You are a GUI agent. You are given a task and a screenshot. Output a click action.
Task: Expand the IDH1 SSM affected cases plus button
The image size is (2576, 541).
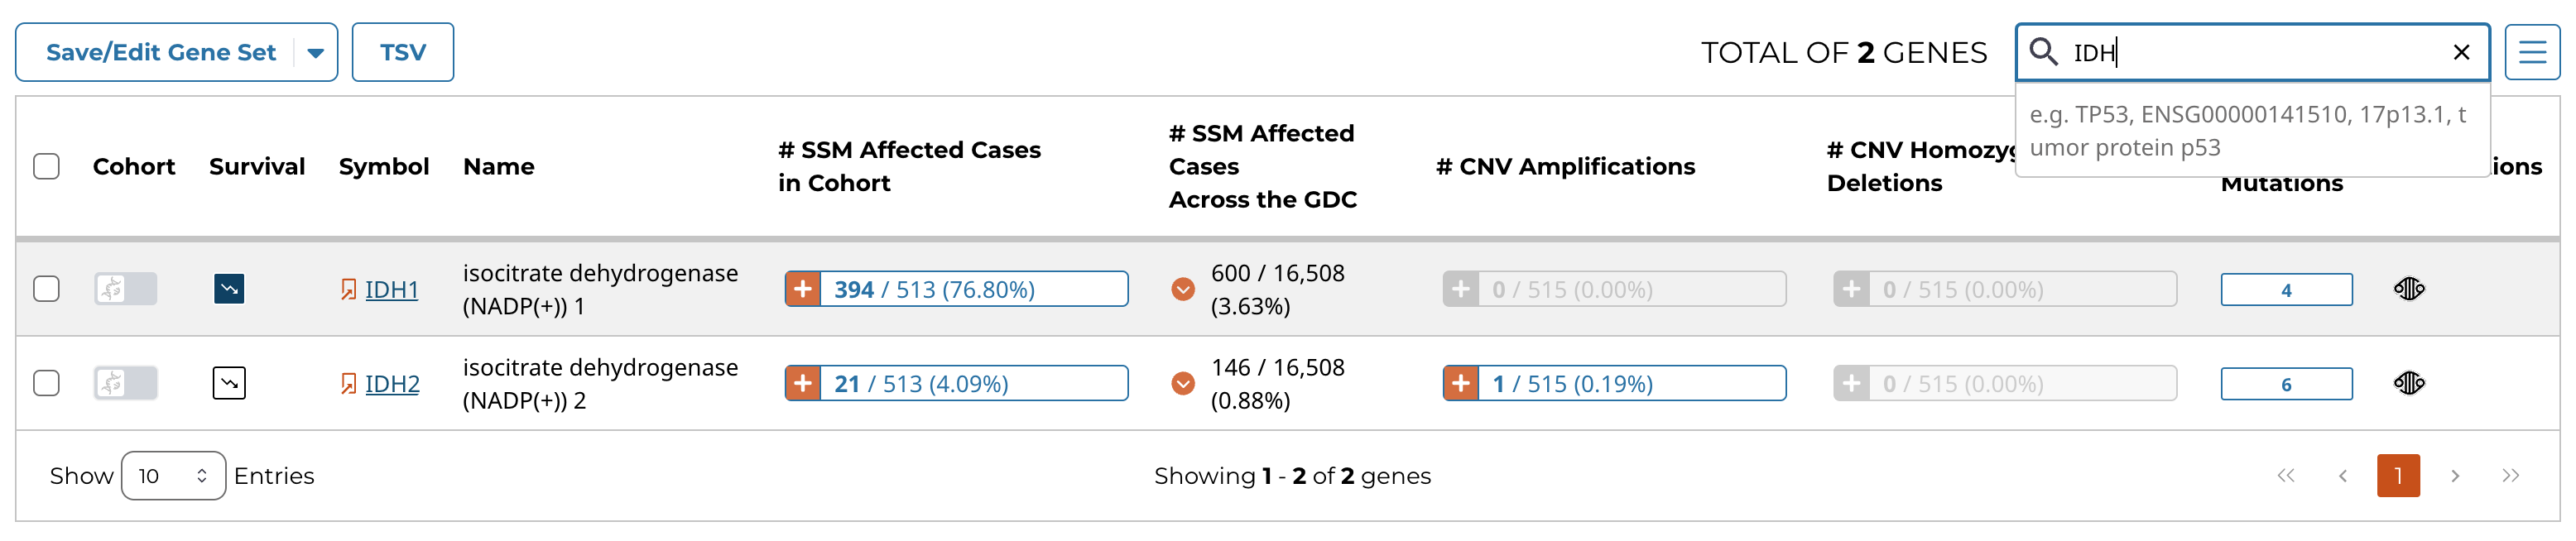[803, 289]
